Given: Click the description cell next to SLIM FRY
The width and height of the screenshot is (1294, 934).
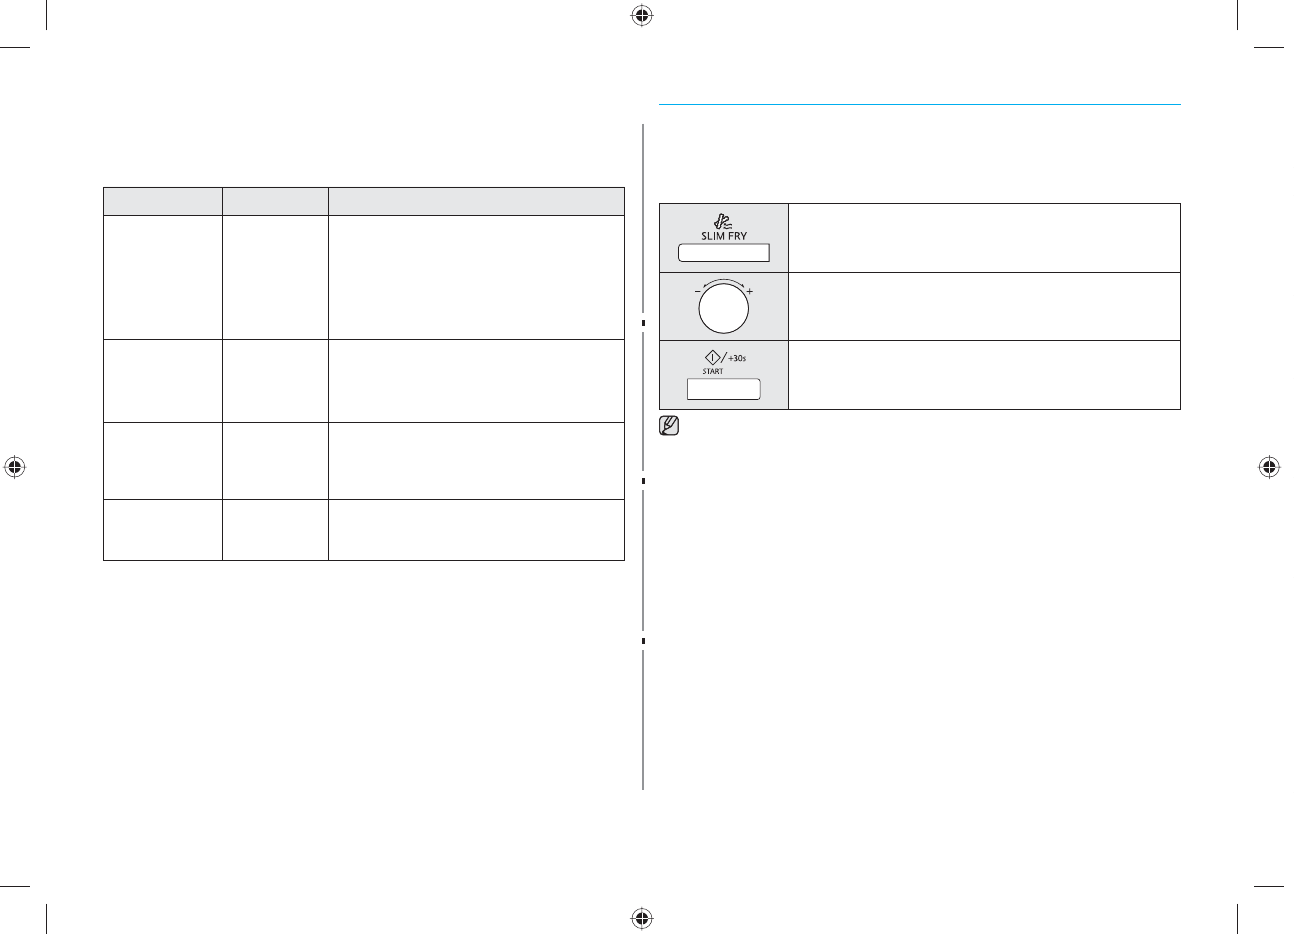Looking at the screenshot, I should (984, 238).
